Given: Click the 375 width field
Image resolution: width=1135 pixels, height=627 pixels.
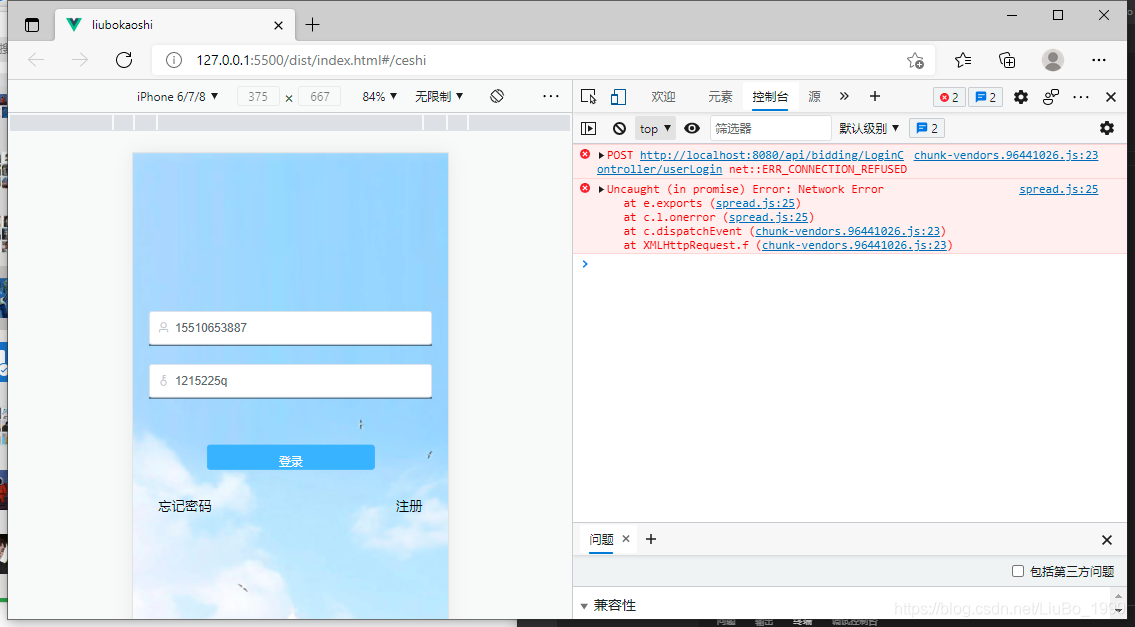Looking at the screenshot, I should 258,96.
